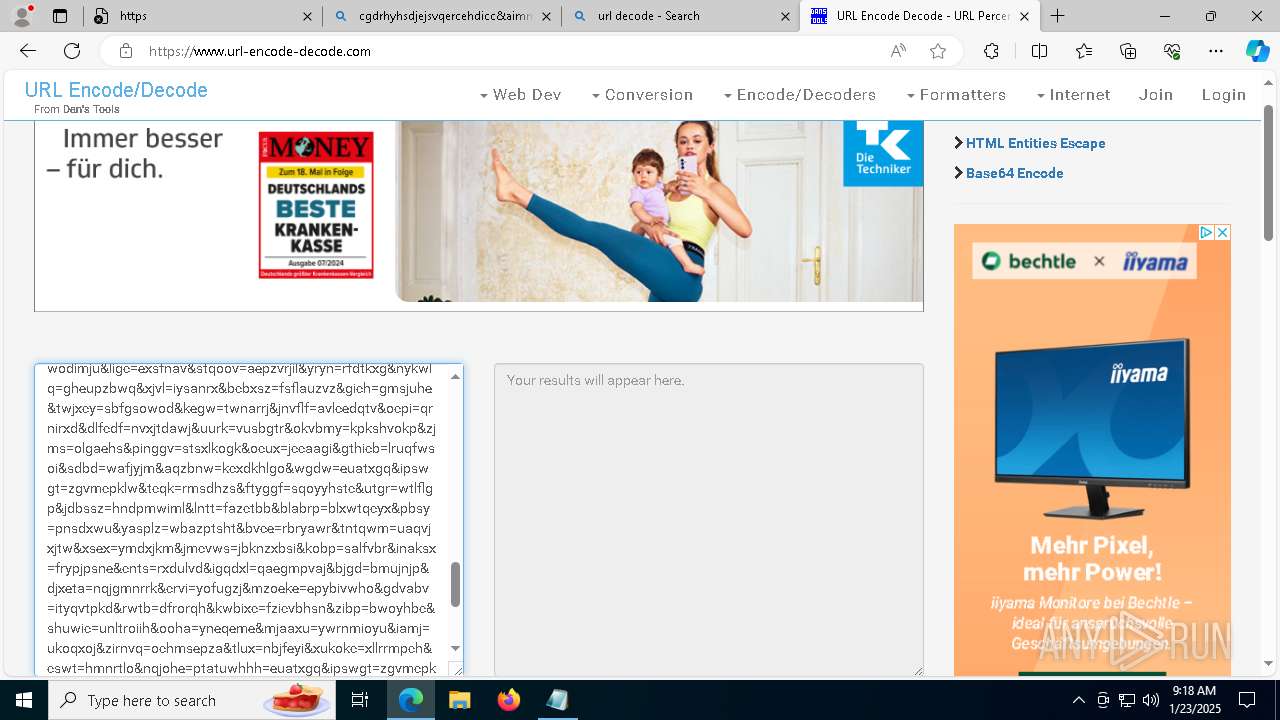Screen dimensions: 1280x720
Task: Open the HTML Entities Escape link
Action: click(x=1035, y=143)
